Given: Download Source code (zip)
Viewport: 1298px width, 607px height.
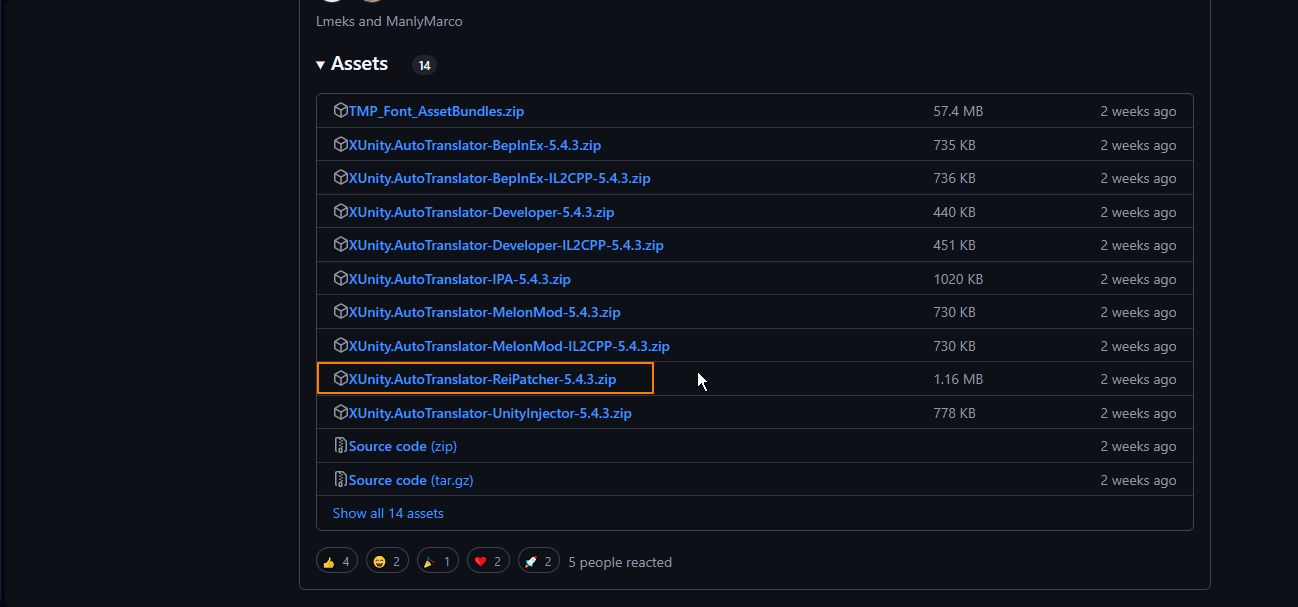Looking at the screenshot, I should [402, 446].
